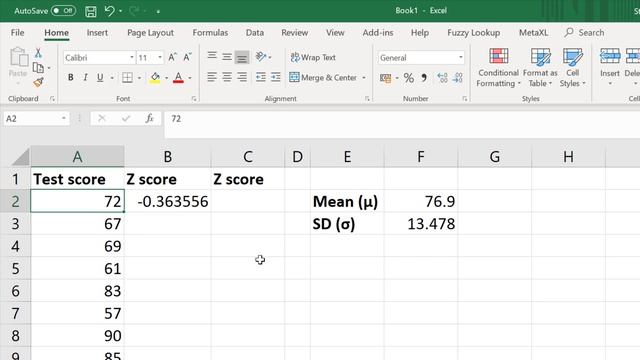The height and width of the screenshot is (360, 640).
Task: Click the Cut scissors icon
Action: click(38, 53)
